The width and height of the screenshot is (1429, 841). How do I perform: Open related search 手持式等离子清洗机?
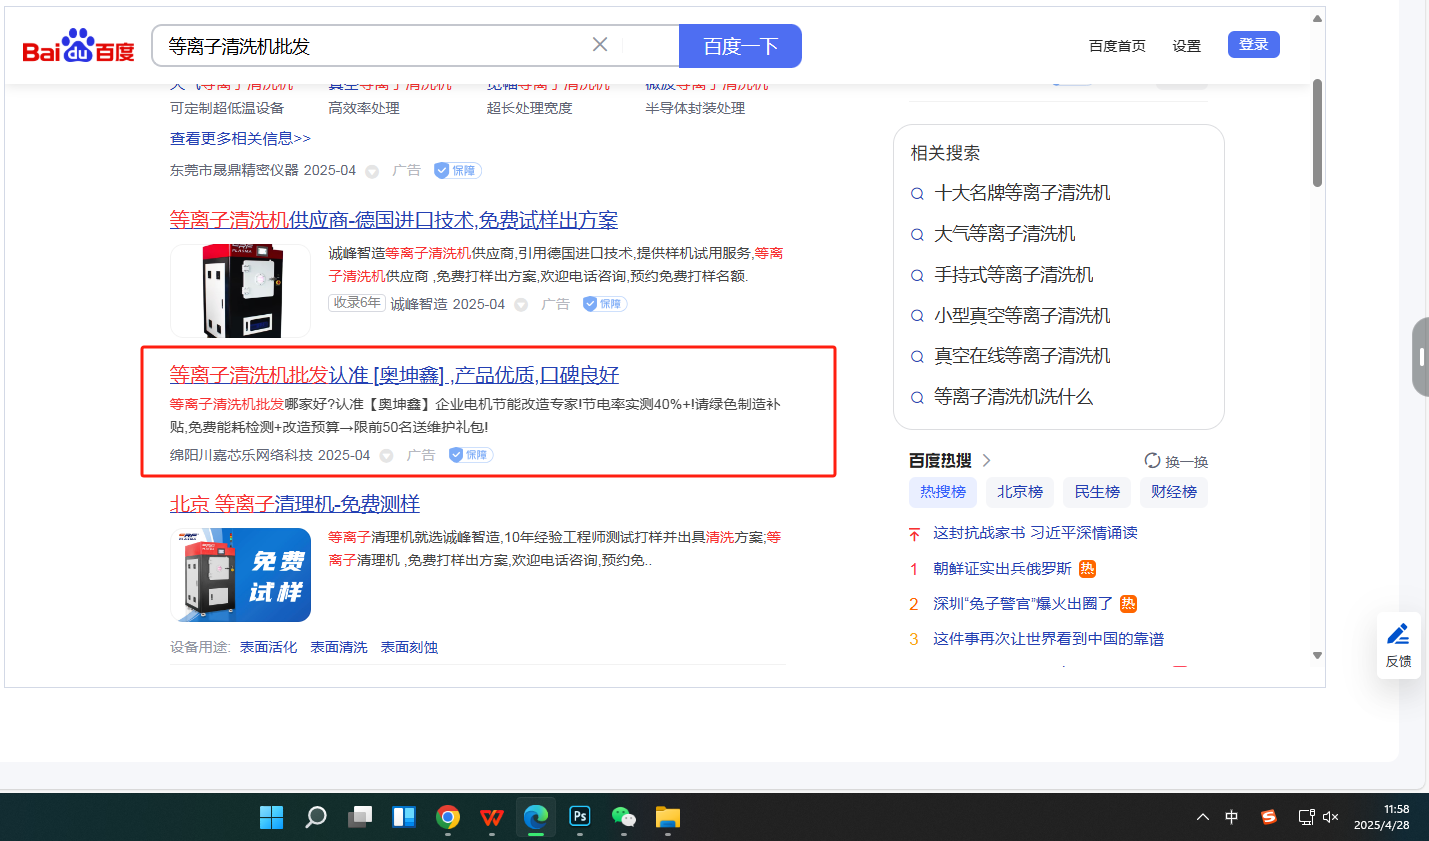[x=1013, y=275]
